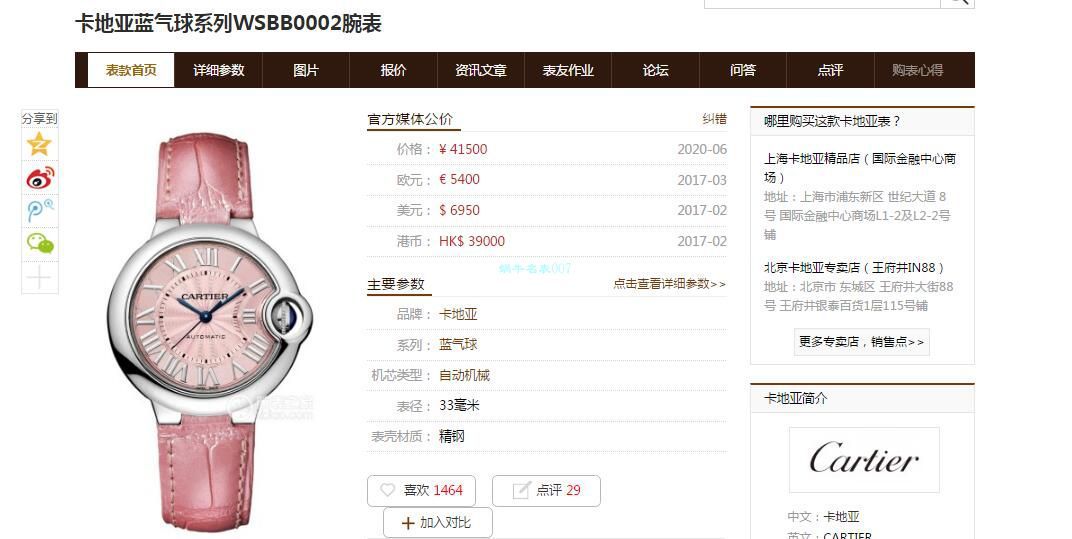The height and width of the screenshot is (539, 1072).
Task: Click the search input field at top
Action: click(x=822, y=3)
